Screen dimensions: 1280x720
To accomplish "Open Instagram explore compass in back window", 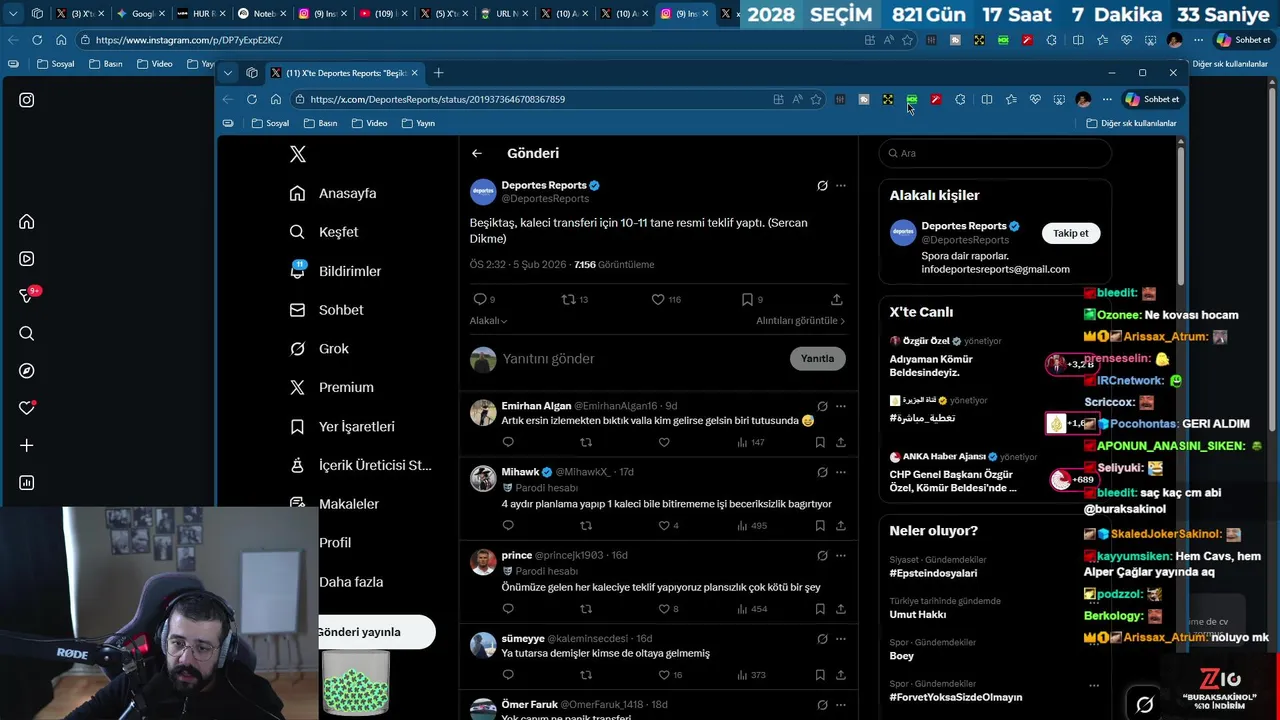I will point(27,371).
